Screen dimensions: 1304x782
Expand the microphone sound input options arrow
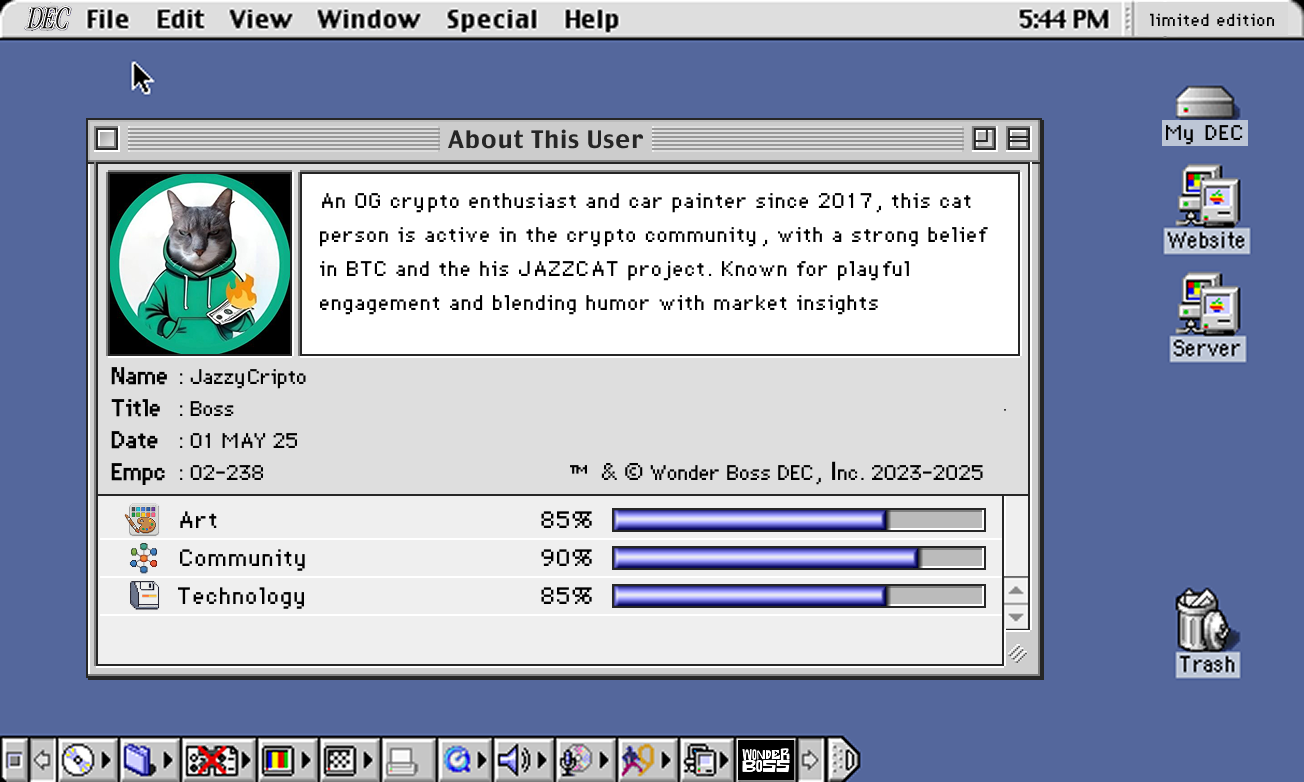(x=604, y=758)
